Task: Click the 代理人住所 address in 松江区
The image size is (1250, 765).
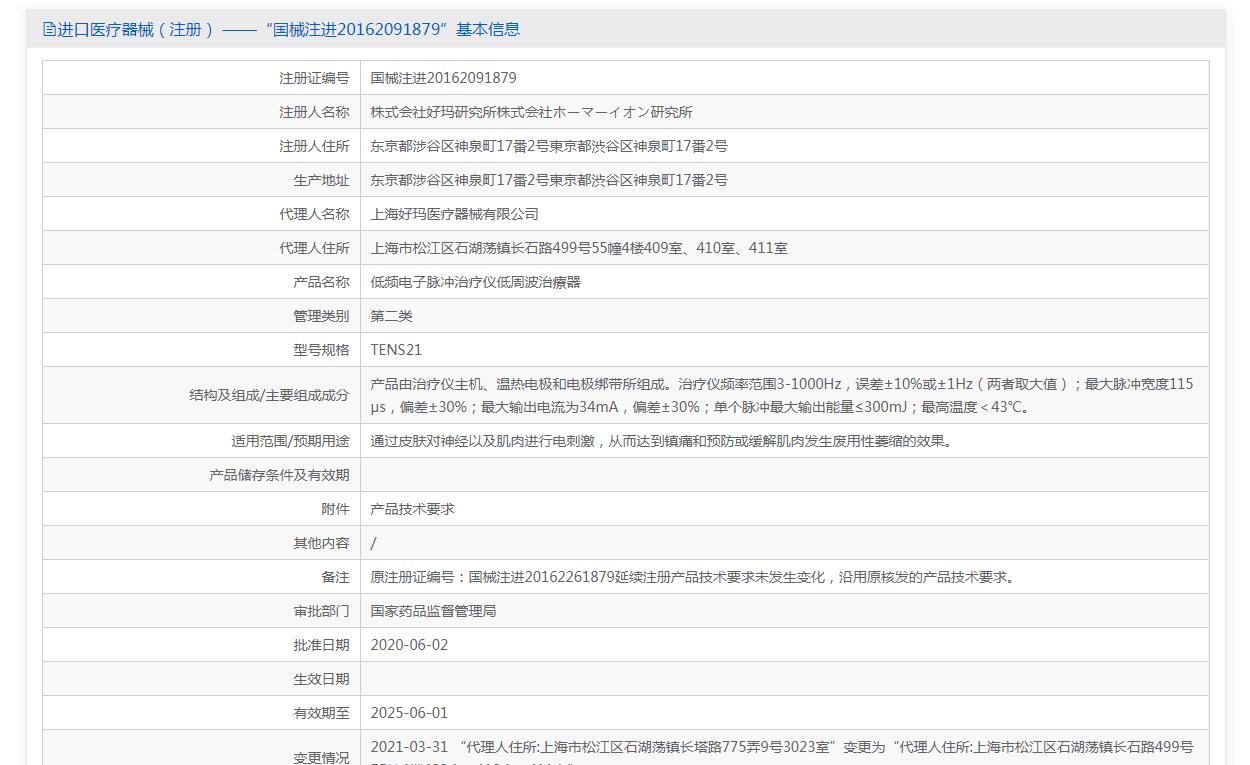Action: 578,248
